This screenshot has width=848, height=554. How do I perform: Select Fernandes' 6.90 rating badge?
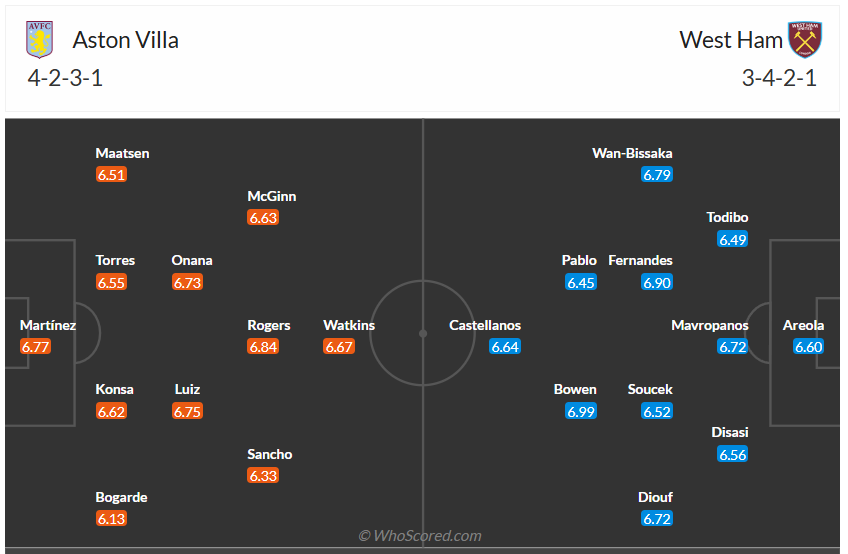tap(657, 282)
